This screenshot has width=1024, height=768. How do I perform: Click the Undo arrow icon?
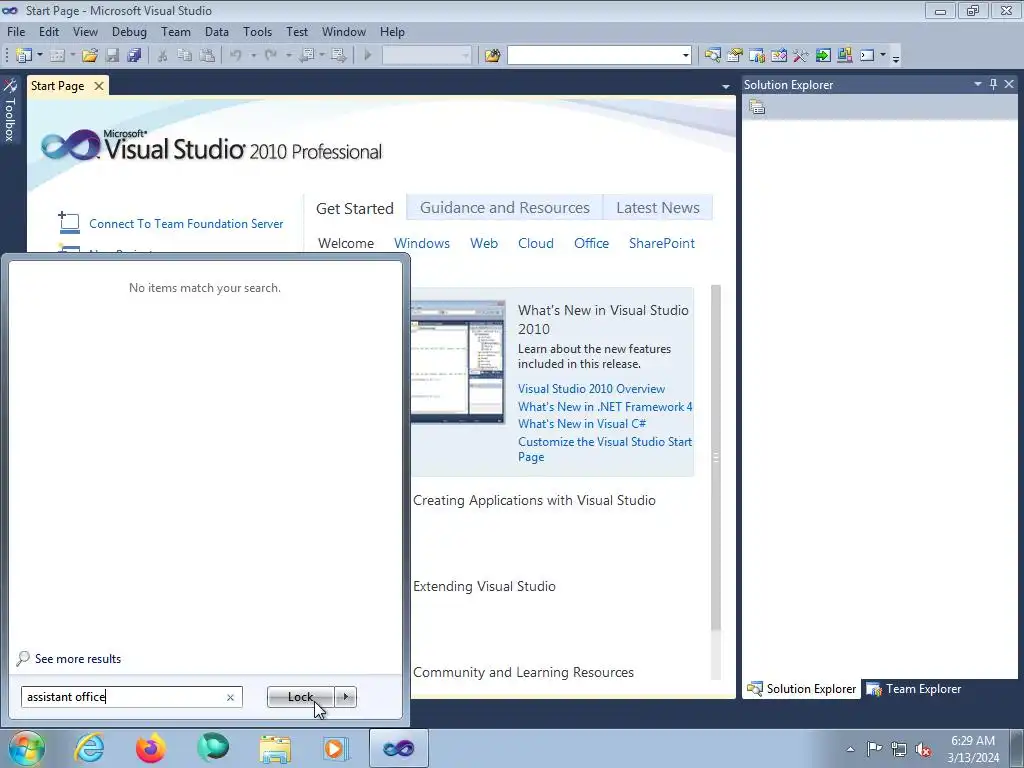coord(236,56)
